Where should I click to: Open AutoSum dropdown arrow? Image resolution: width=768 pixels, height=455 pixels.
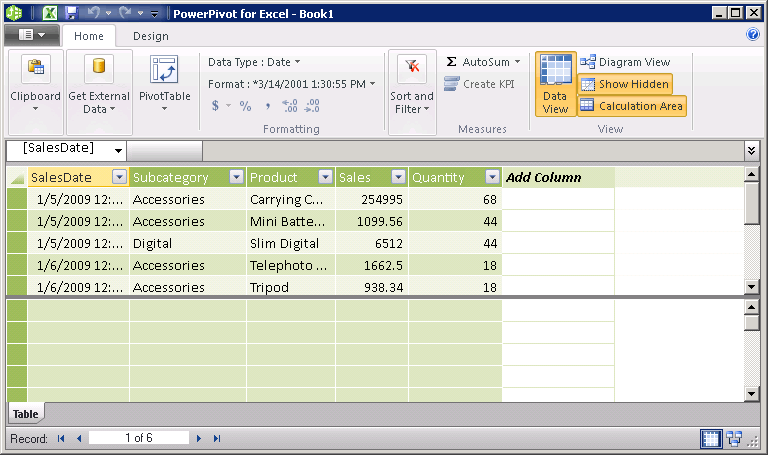(x=517, y=62)
